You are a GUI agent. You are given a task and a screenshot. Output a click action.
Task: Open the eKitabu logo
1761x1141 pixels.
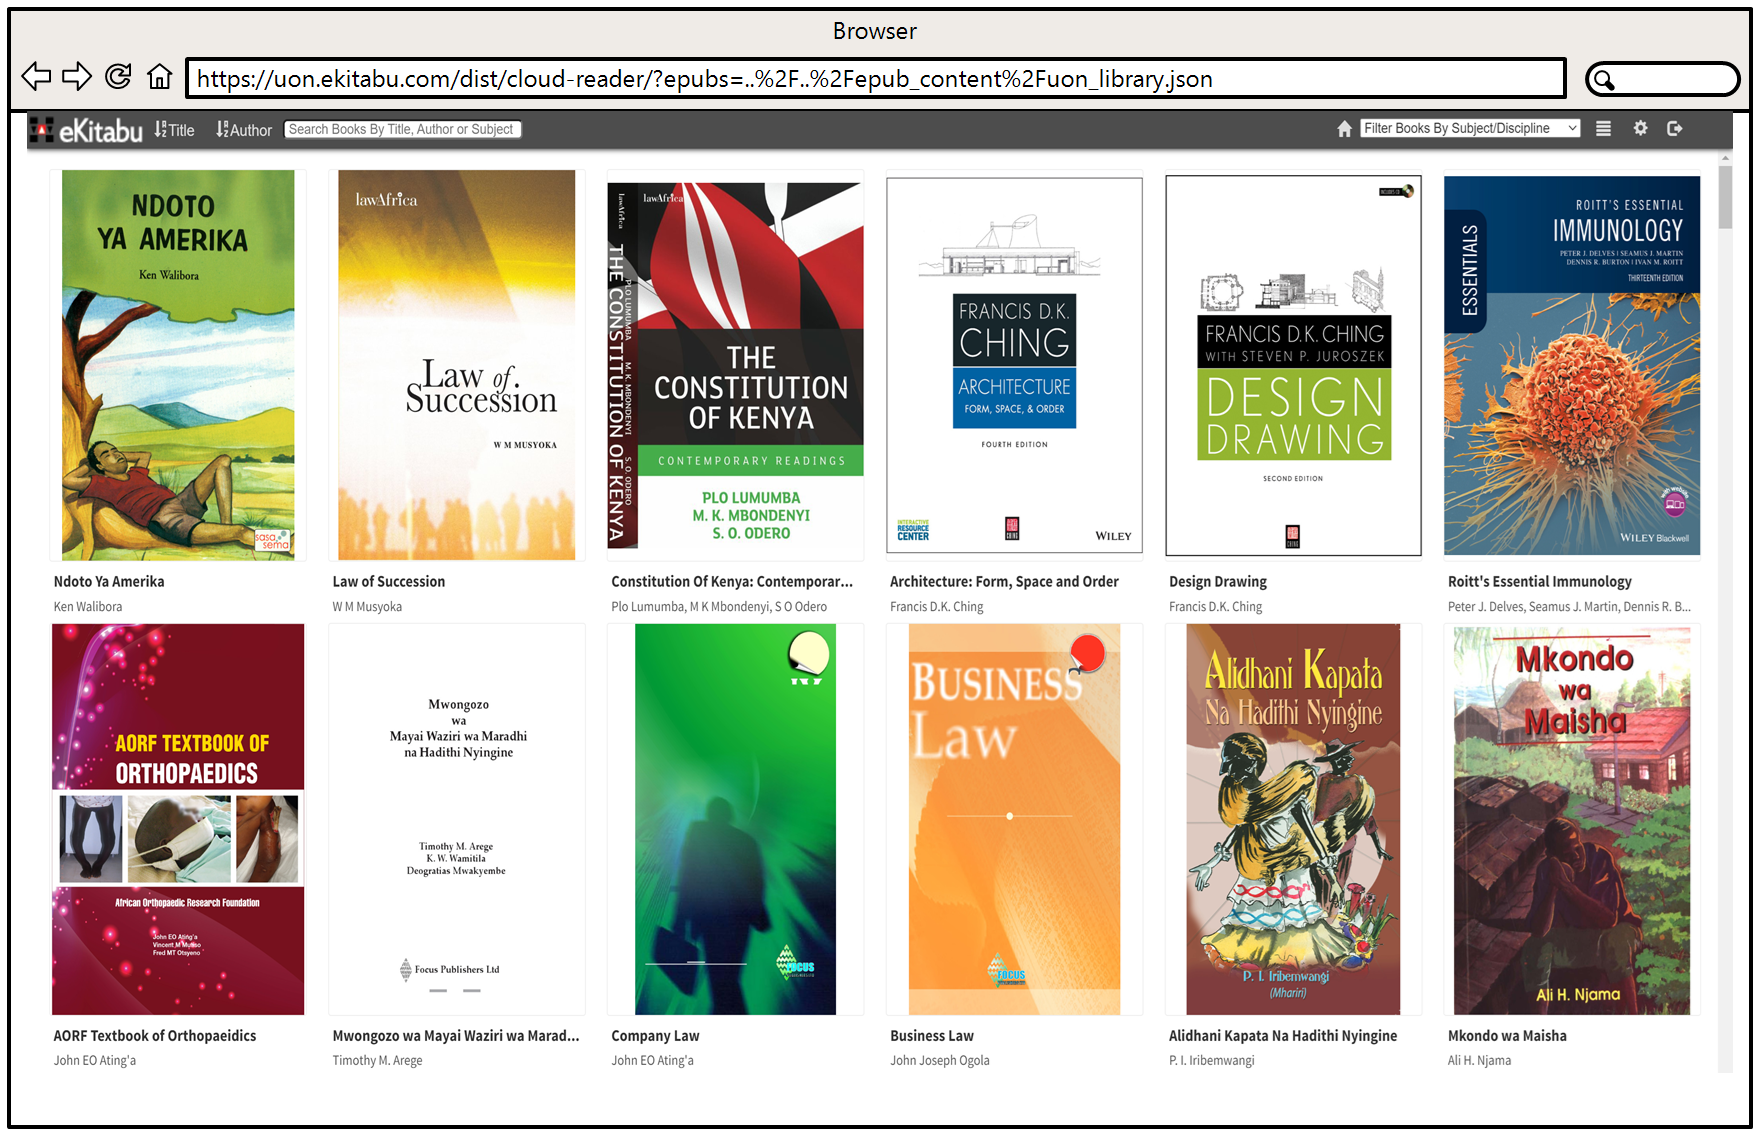click(x=86, y=130)
